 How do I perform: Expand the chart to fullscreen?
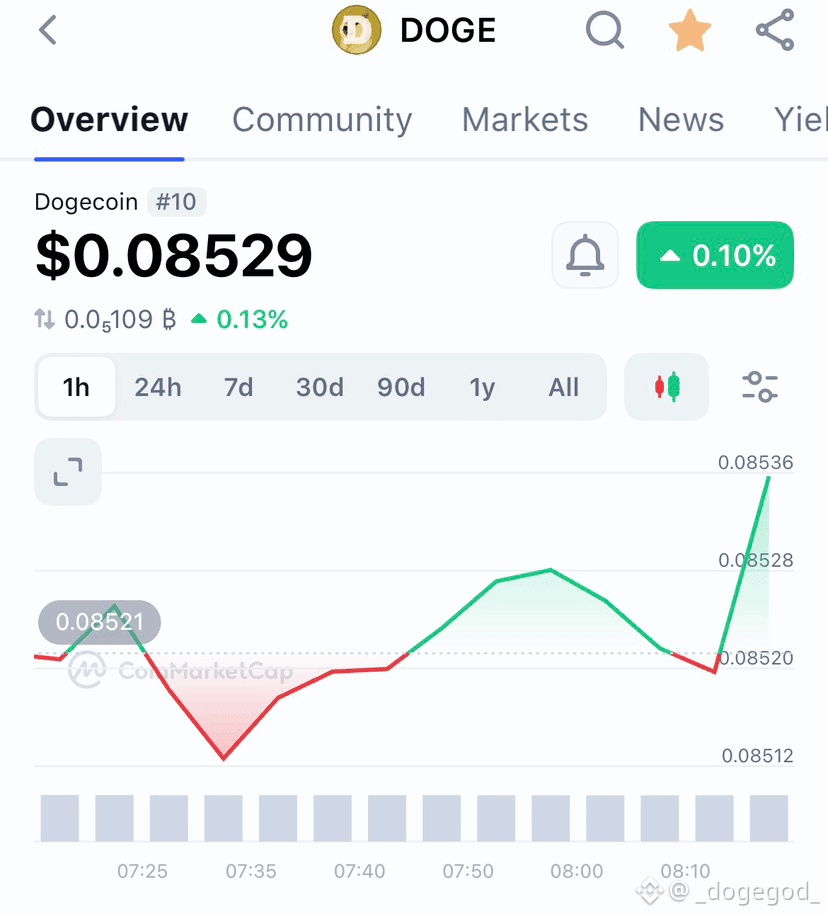pyautogui.click(x=68, y=471)
